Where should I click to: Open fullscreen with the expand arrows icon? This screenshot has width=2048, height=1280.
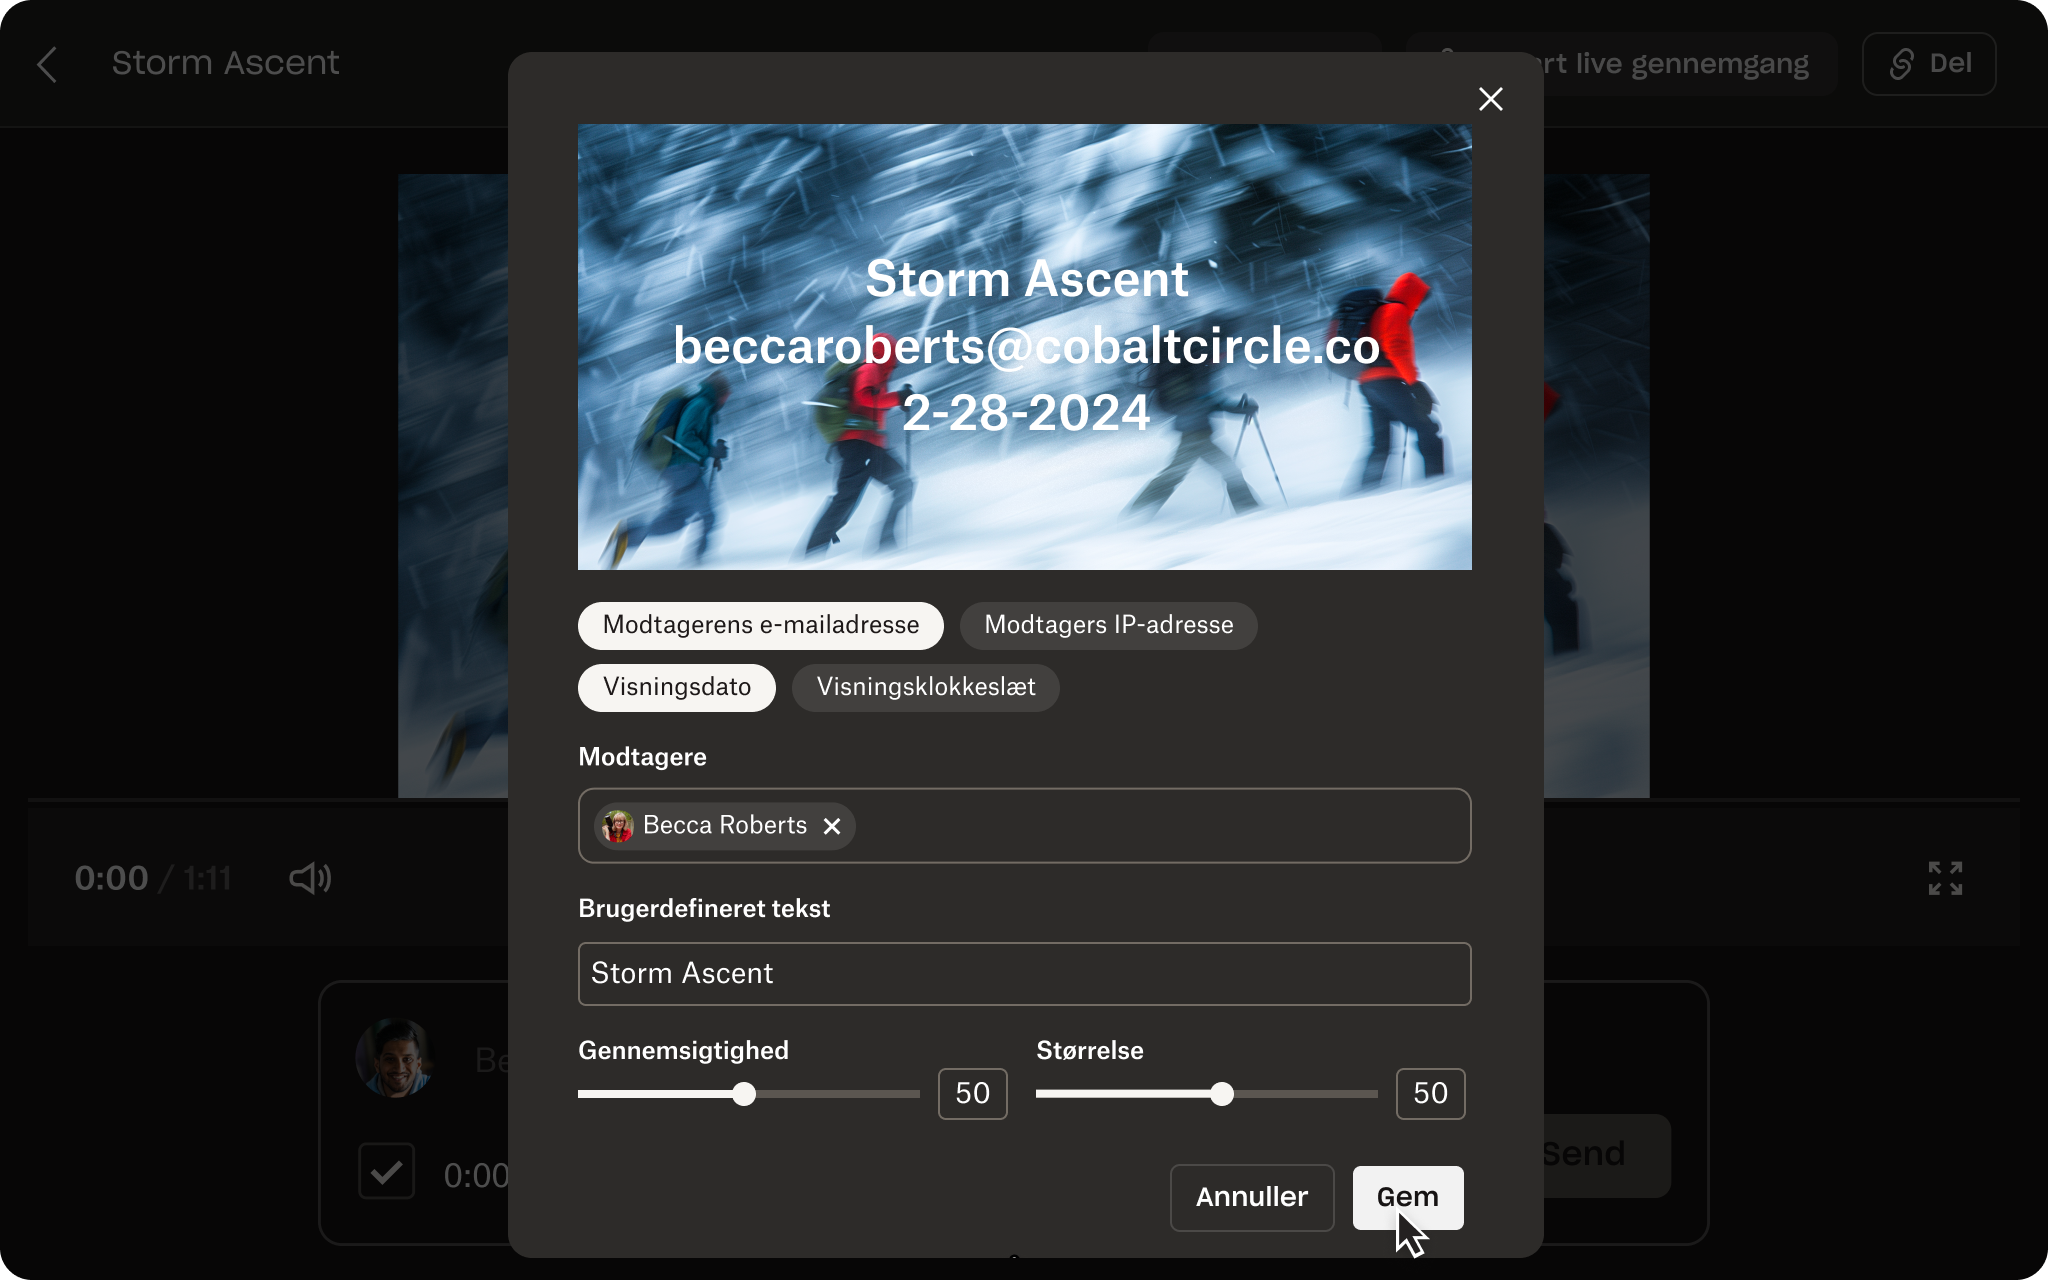point(1945,878)
